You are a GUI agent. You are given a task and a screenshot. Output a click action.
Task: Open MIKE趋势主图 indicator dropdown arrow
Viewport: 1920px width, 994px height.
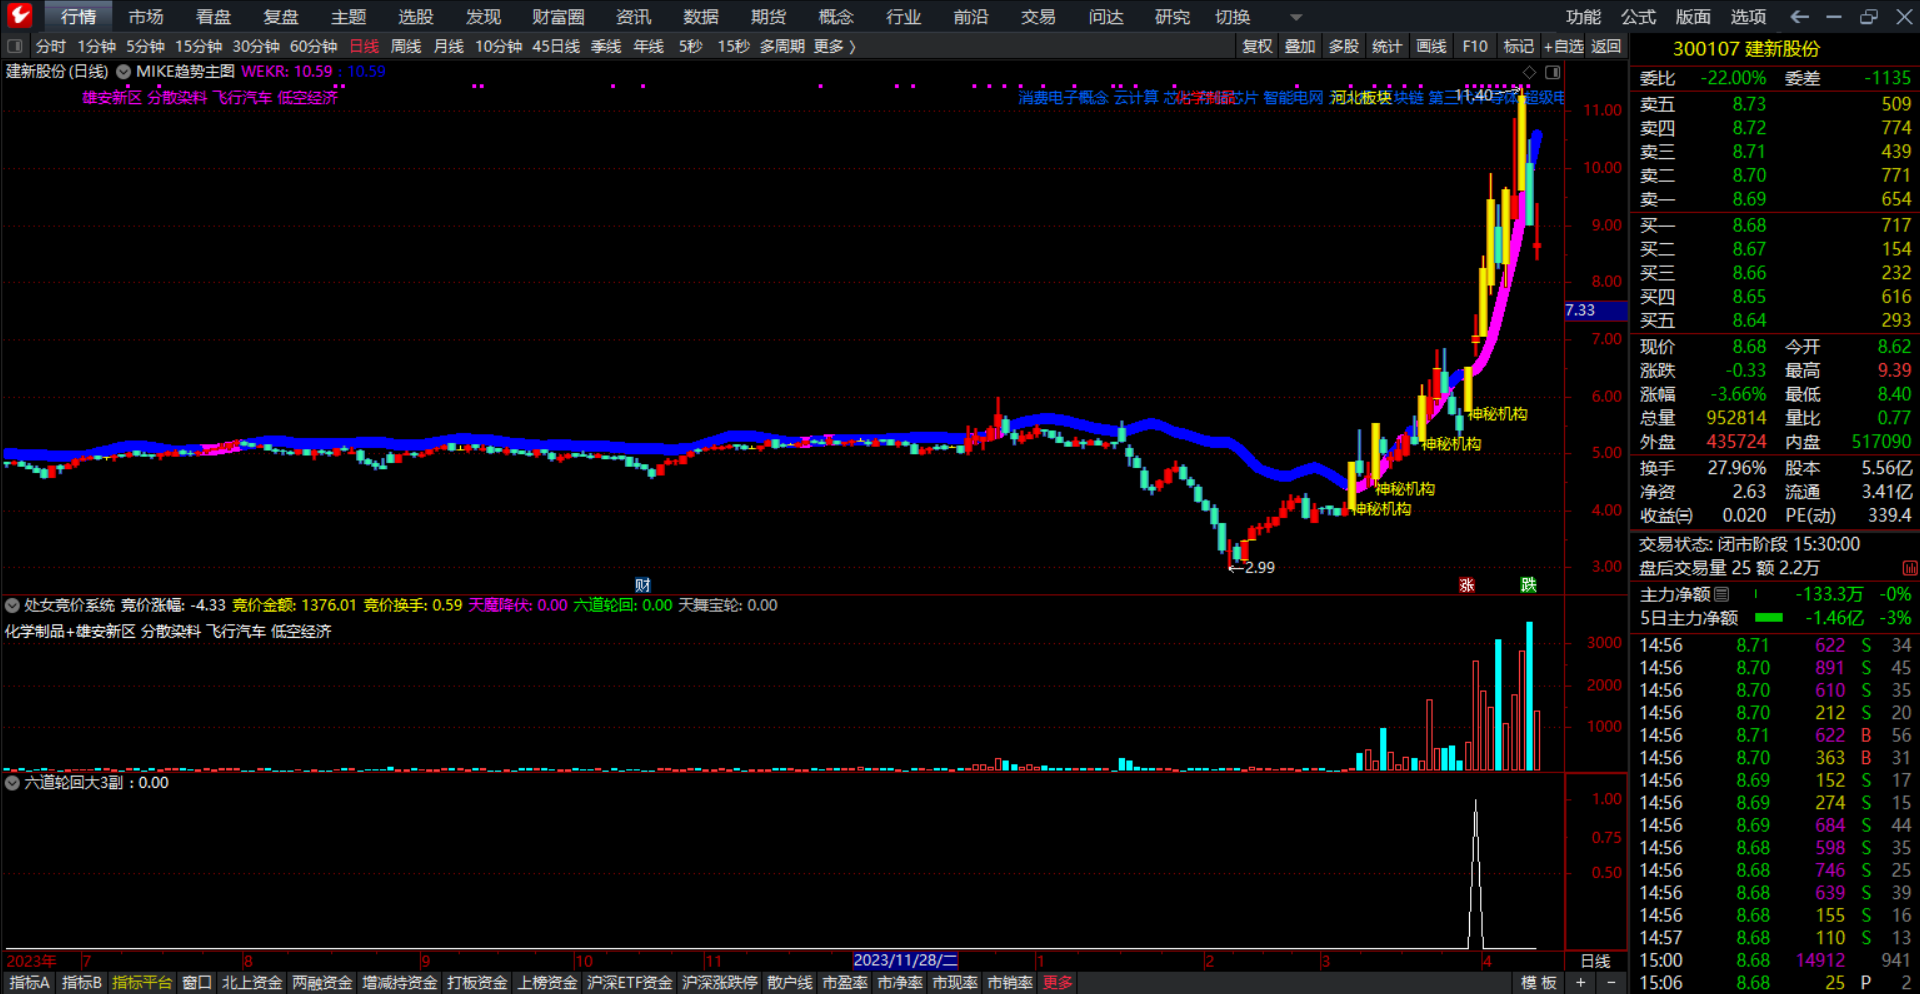(x=124, y=72)
